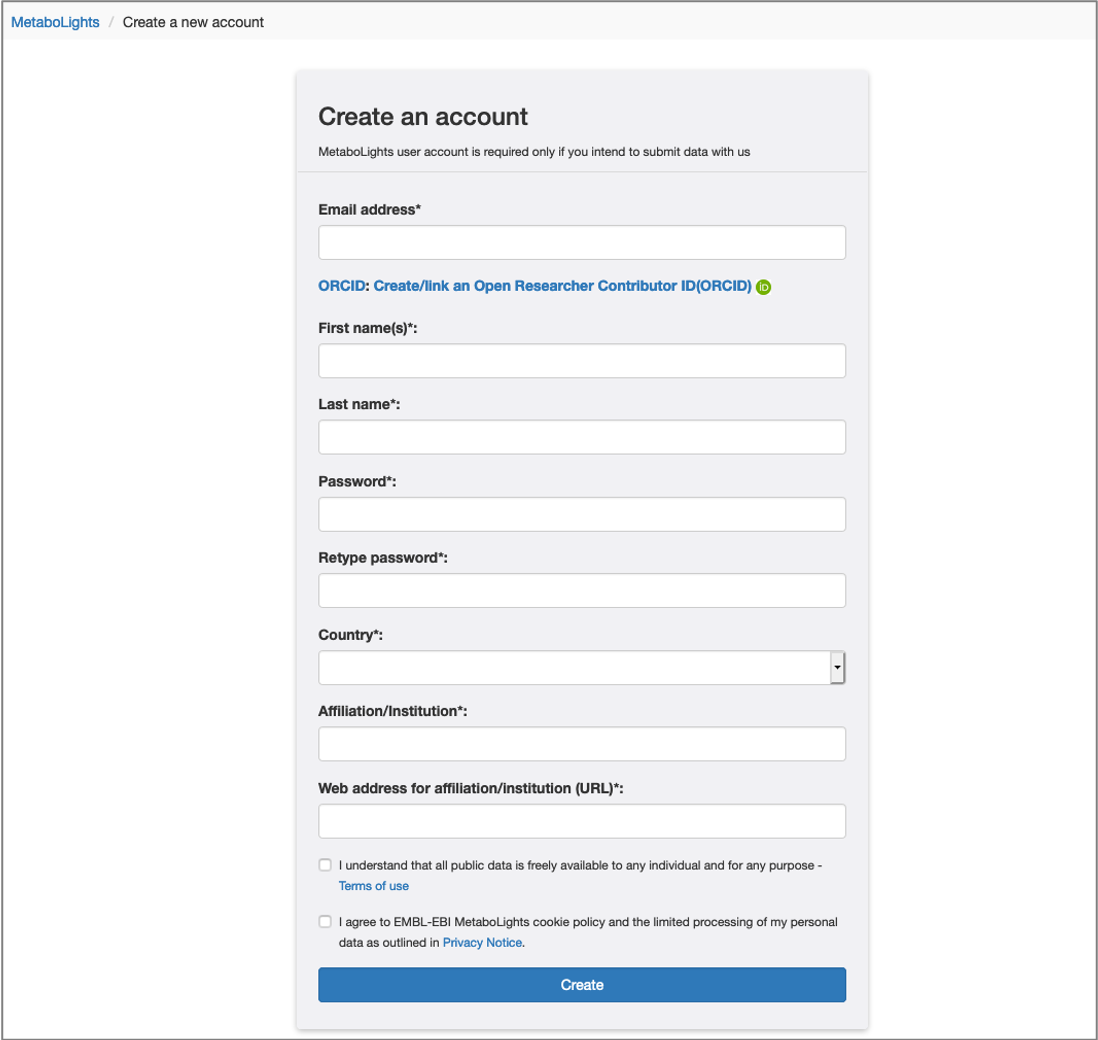This screenshot has height=1040, width=1098.
Task: Select the 'Create a new account' breadcrumb
Action: [x=193, y=22]
